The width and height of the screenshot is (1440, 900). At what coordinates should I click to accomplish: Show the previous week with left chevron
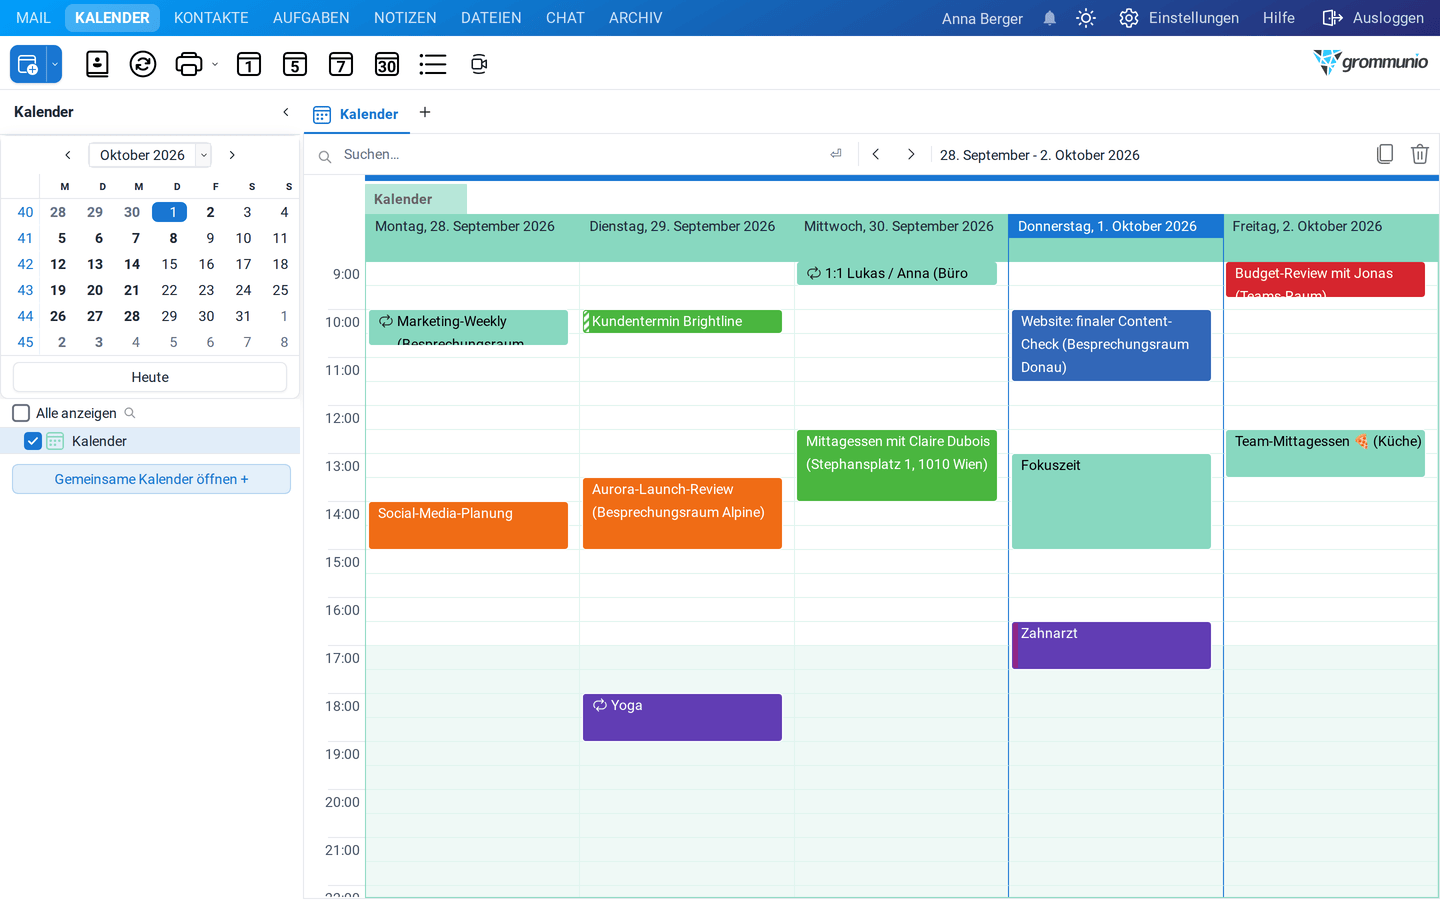[x=876, y=154]
